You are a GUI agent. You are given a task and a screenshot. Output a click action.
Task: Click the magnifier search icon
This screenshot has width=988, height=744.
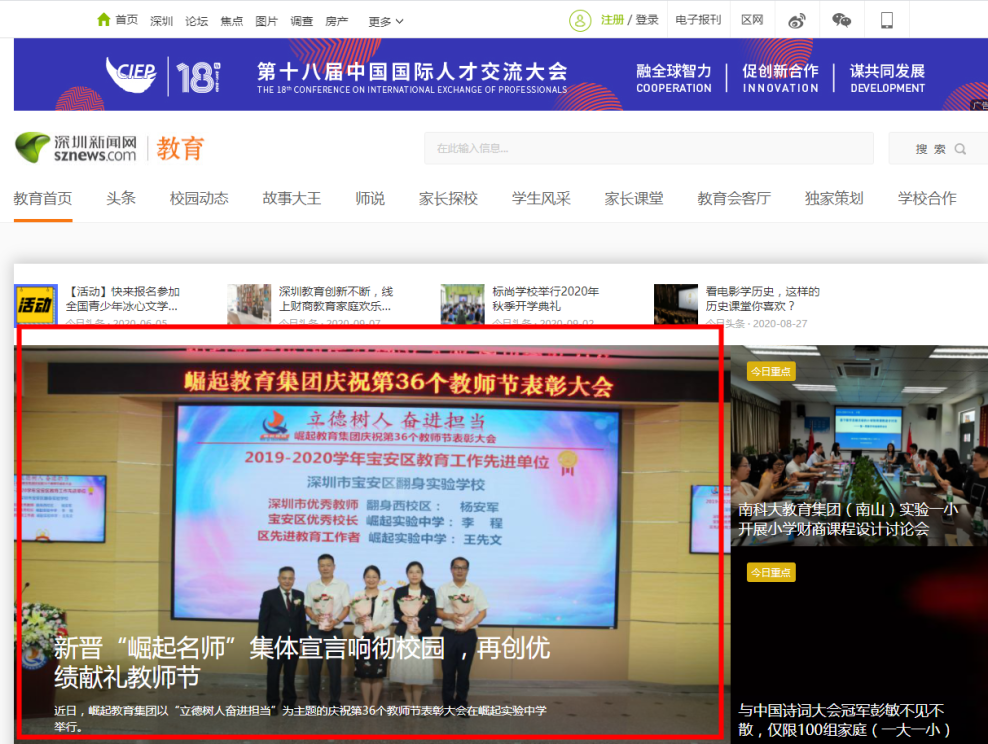click(960, 149)
